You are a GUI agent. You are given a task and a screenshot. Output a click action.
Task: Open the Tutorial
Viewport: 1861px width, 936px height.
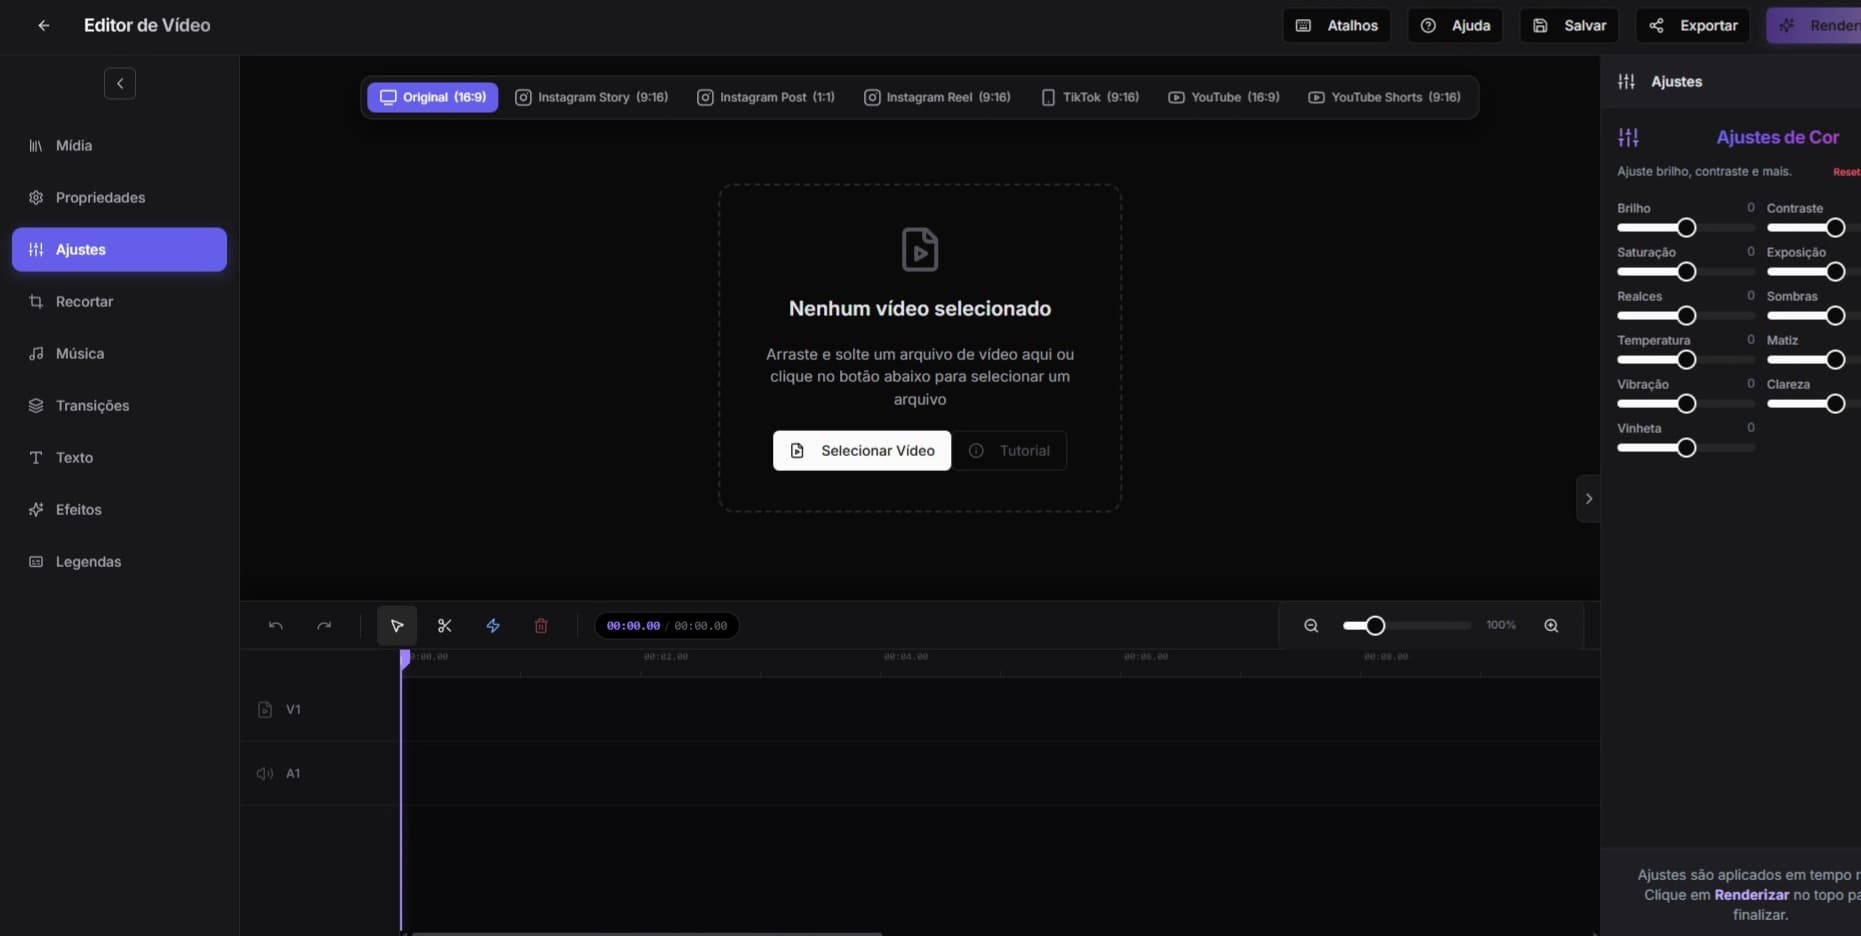pyautogui.click(x=1010, y=450)
